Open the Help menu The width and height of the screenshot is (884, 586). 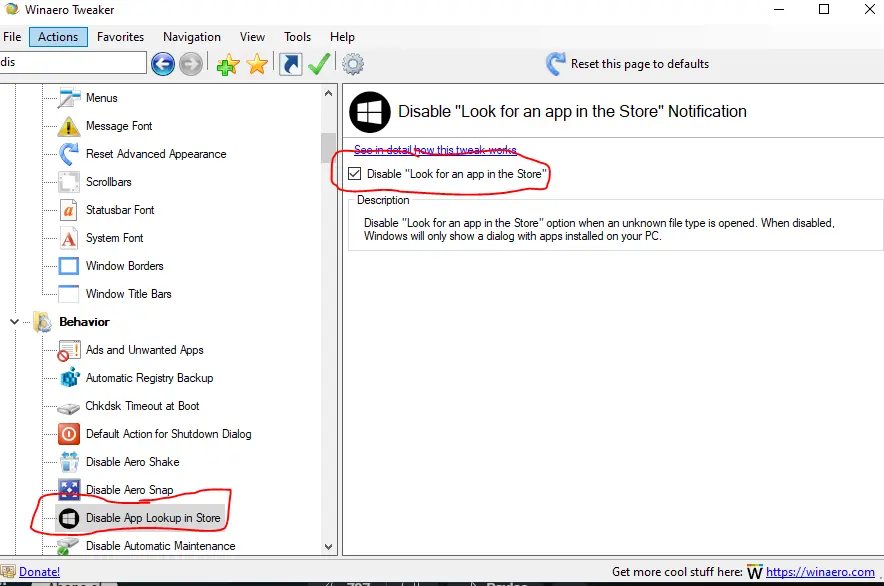[342, 37]
